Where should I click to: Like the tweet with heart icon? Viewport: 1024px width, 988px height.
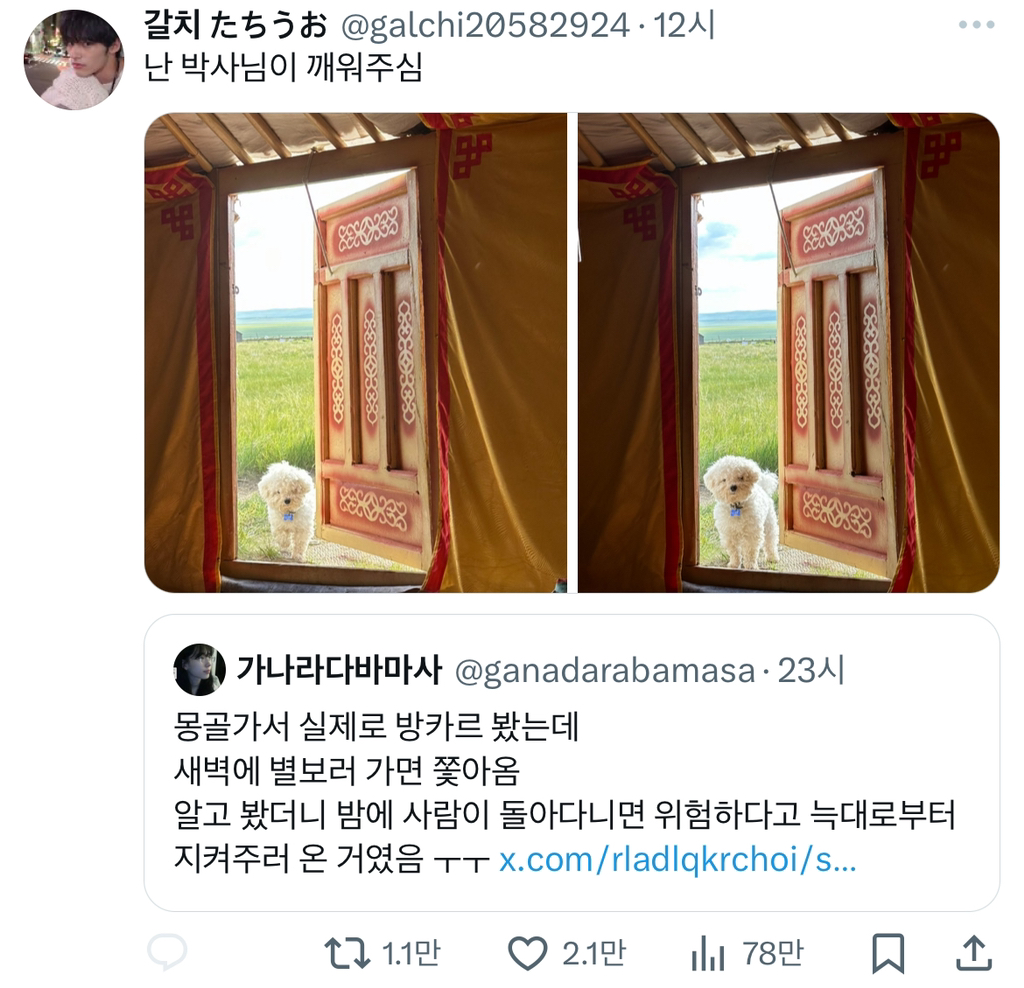(527, 953)
